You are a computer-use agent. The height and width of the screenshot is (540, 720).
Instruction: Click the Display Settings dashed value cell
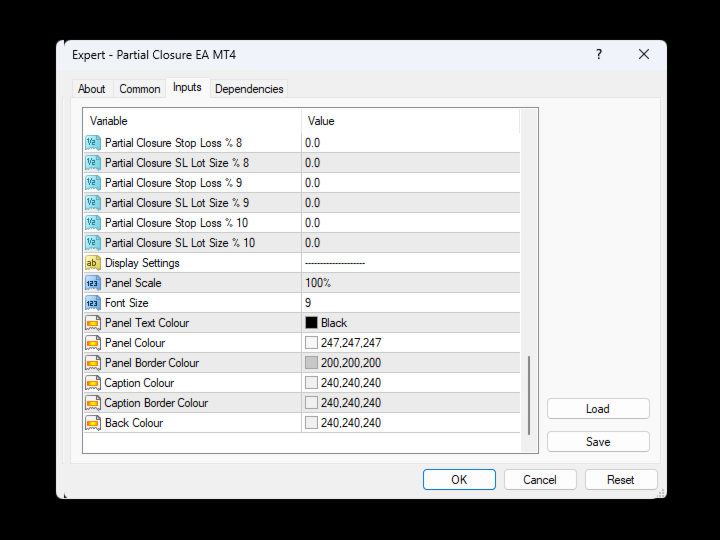coord(411,263)
